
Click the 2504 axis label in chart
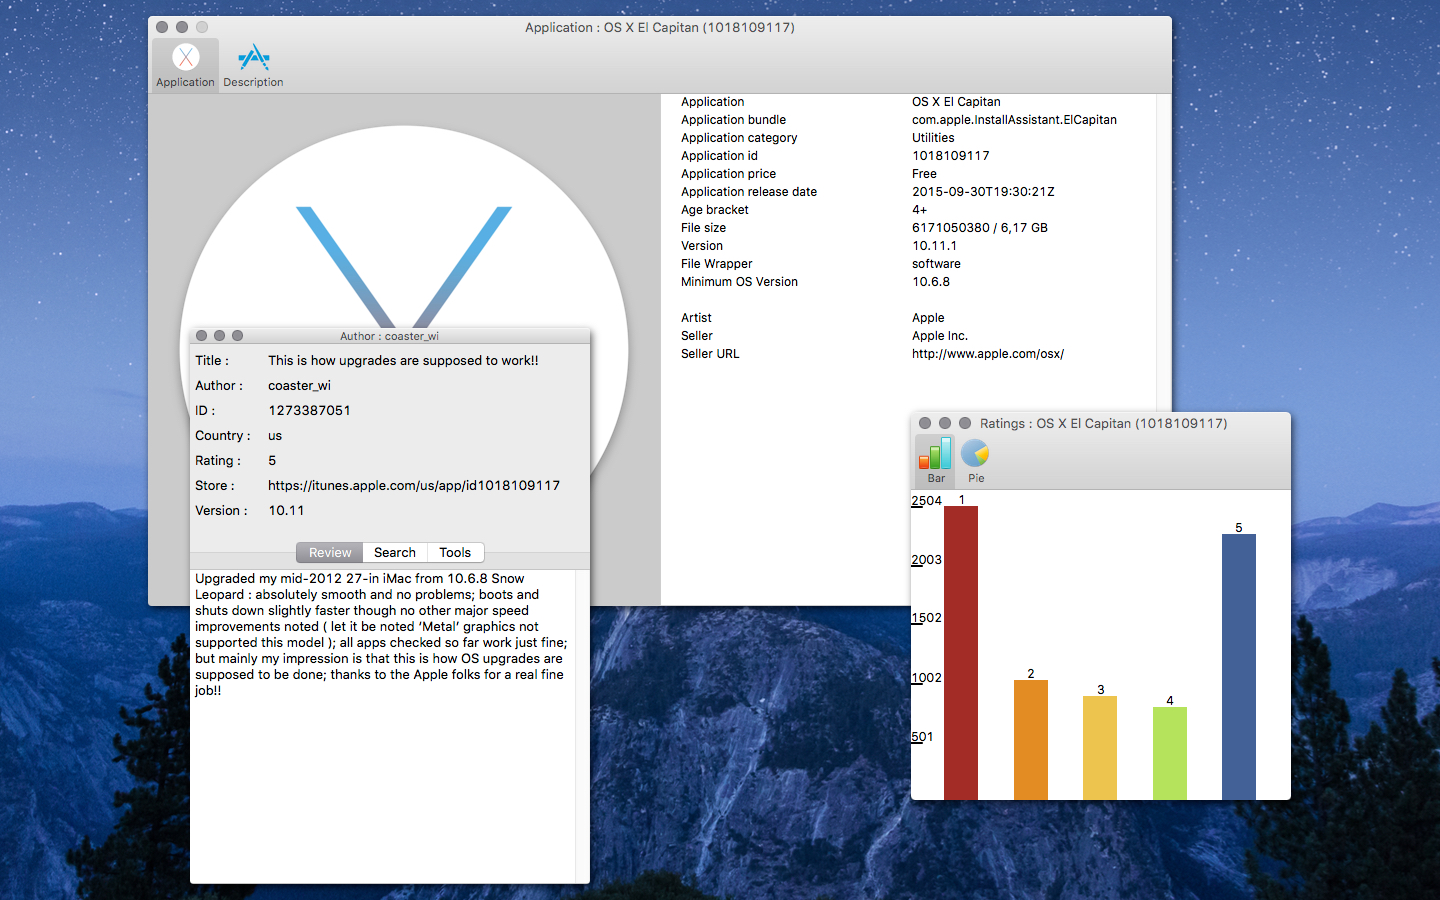[x=927, y=501]
